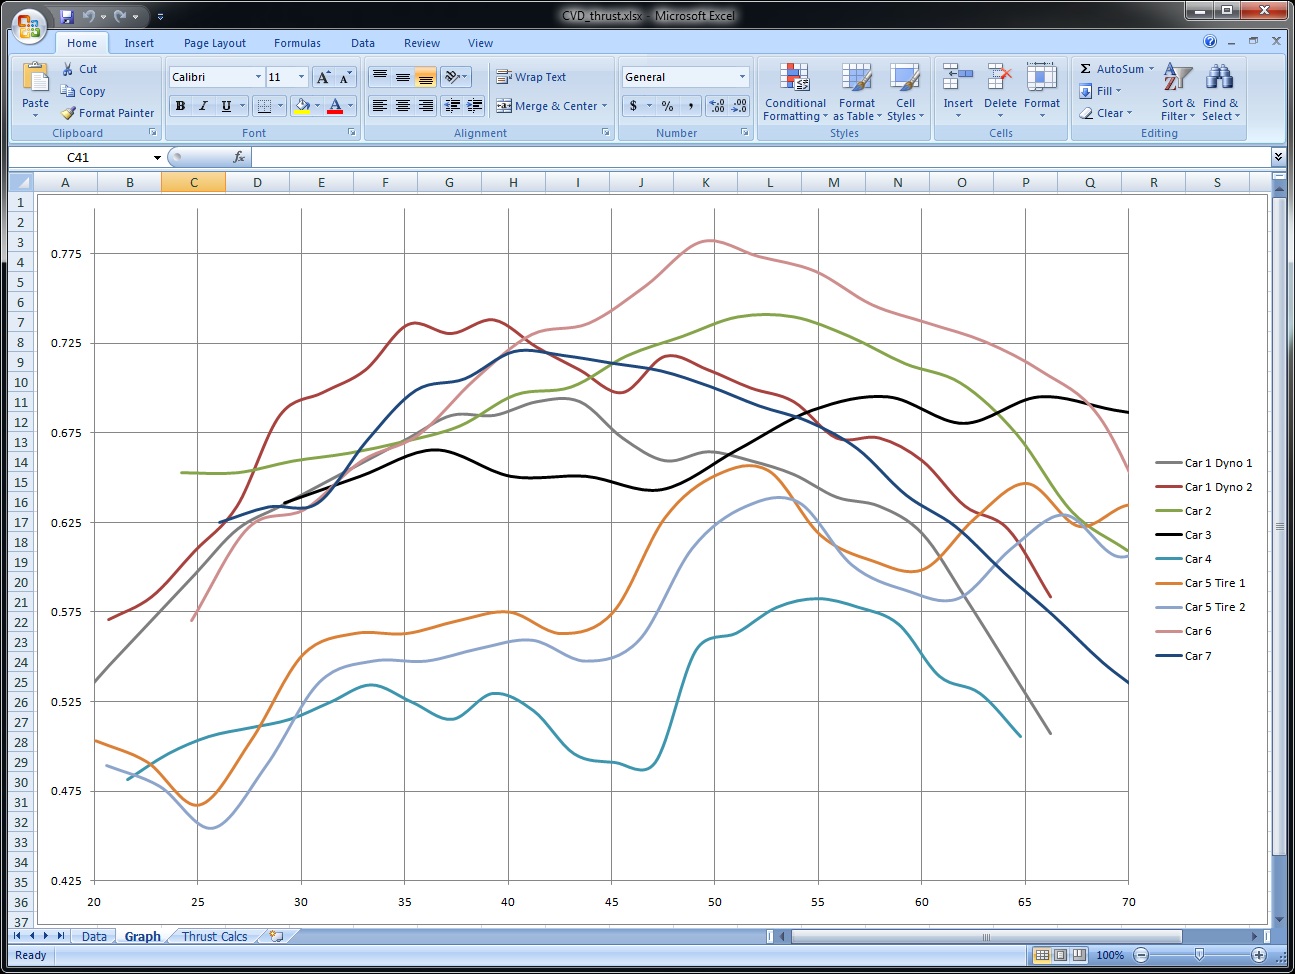Screen dimensions: 1295x974
Task: Open Excel Help question mark
Action: point(1210,42)
